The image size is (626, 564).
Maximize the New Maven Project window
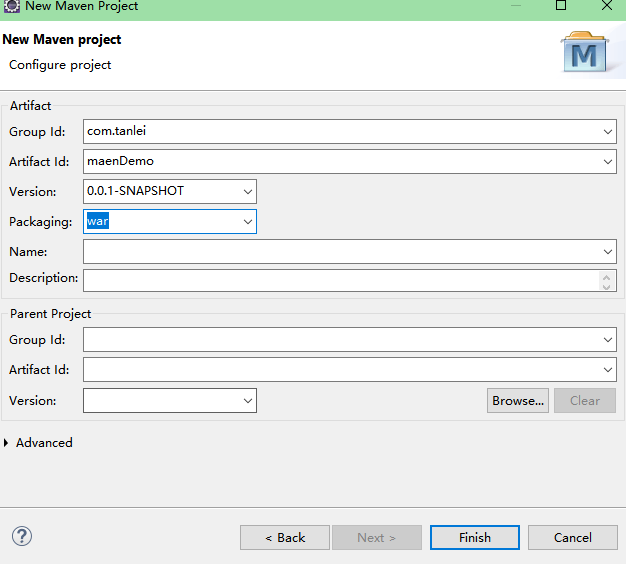click(561, 5)
